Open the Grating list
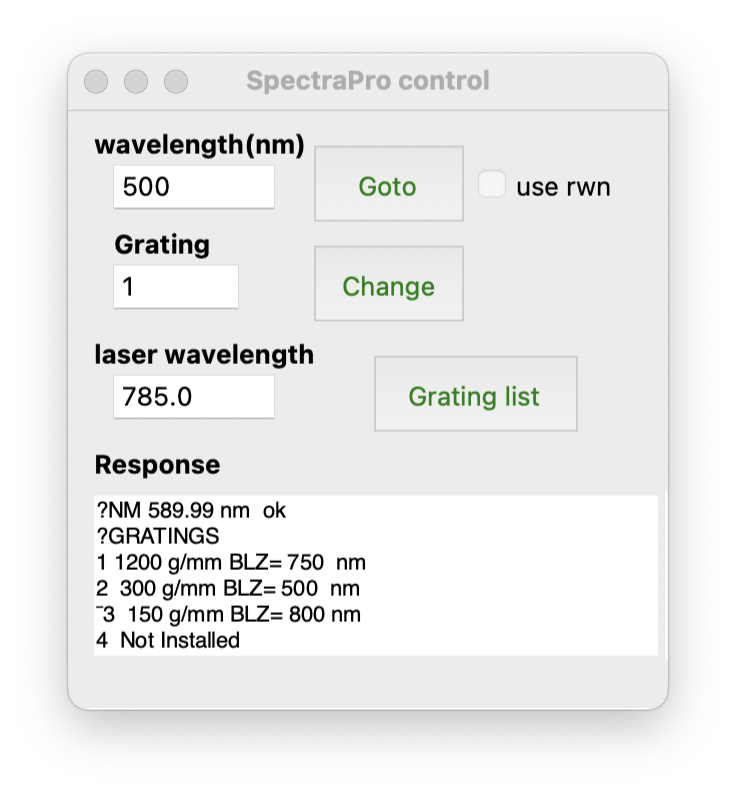The image size is (736, 792). [475, 394]
